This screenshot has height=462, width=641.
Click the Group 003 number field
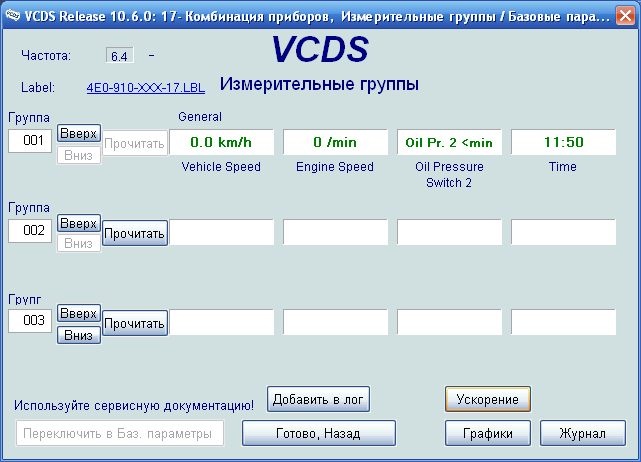pyautogui.click(x=30, y=321)
